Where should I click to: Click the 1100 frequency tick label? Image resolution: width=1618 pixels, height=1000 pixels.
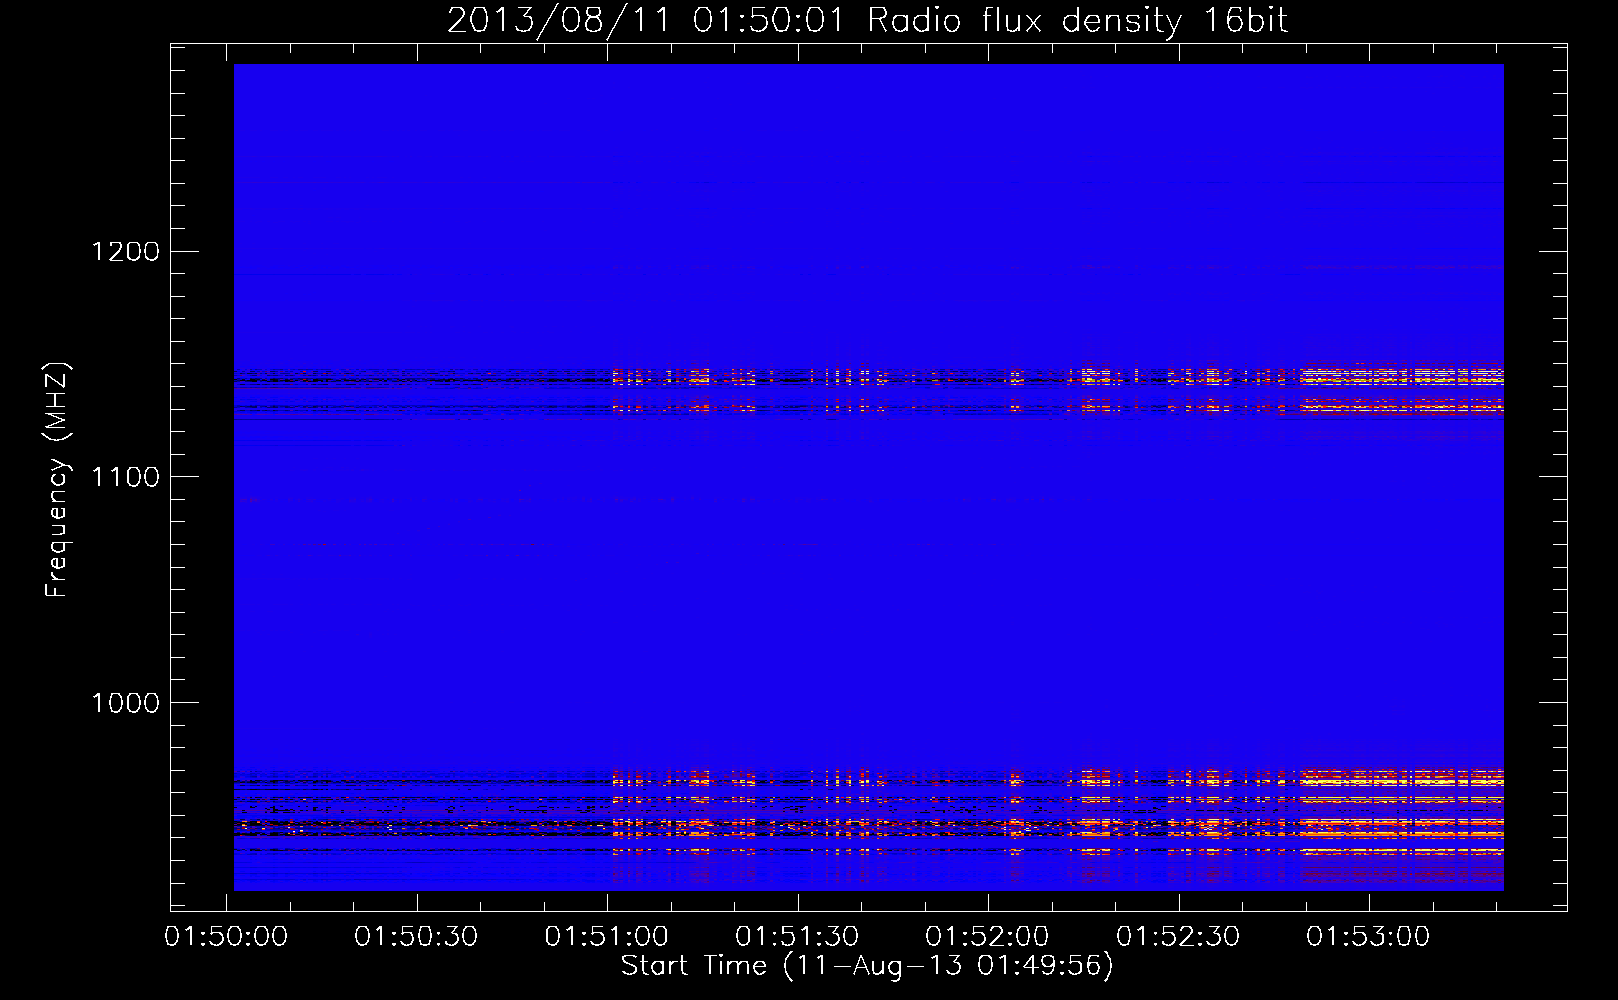tap(125, 477)
